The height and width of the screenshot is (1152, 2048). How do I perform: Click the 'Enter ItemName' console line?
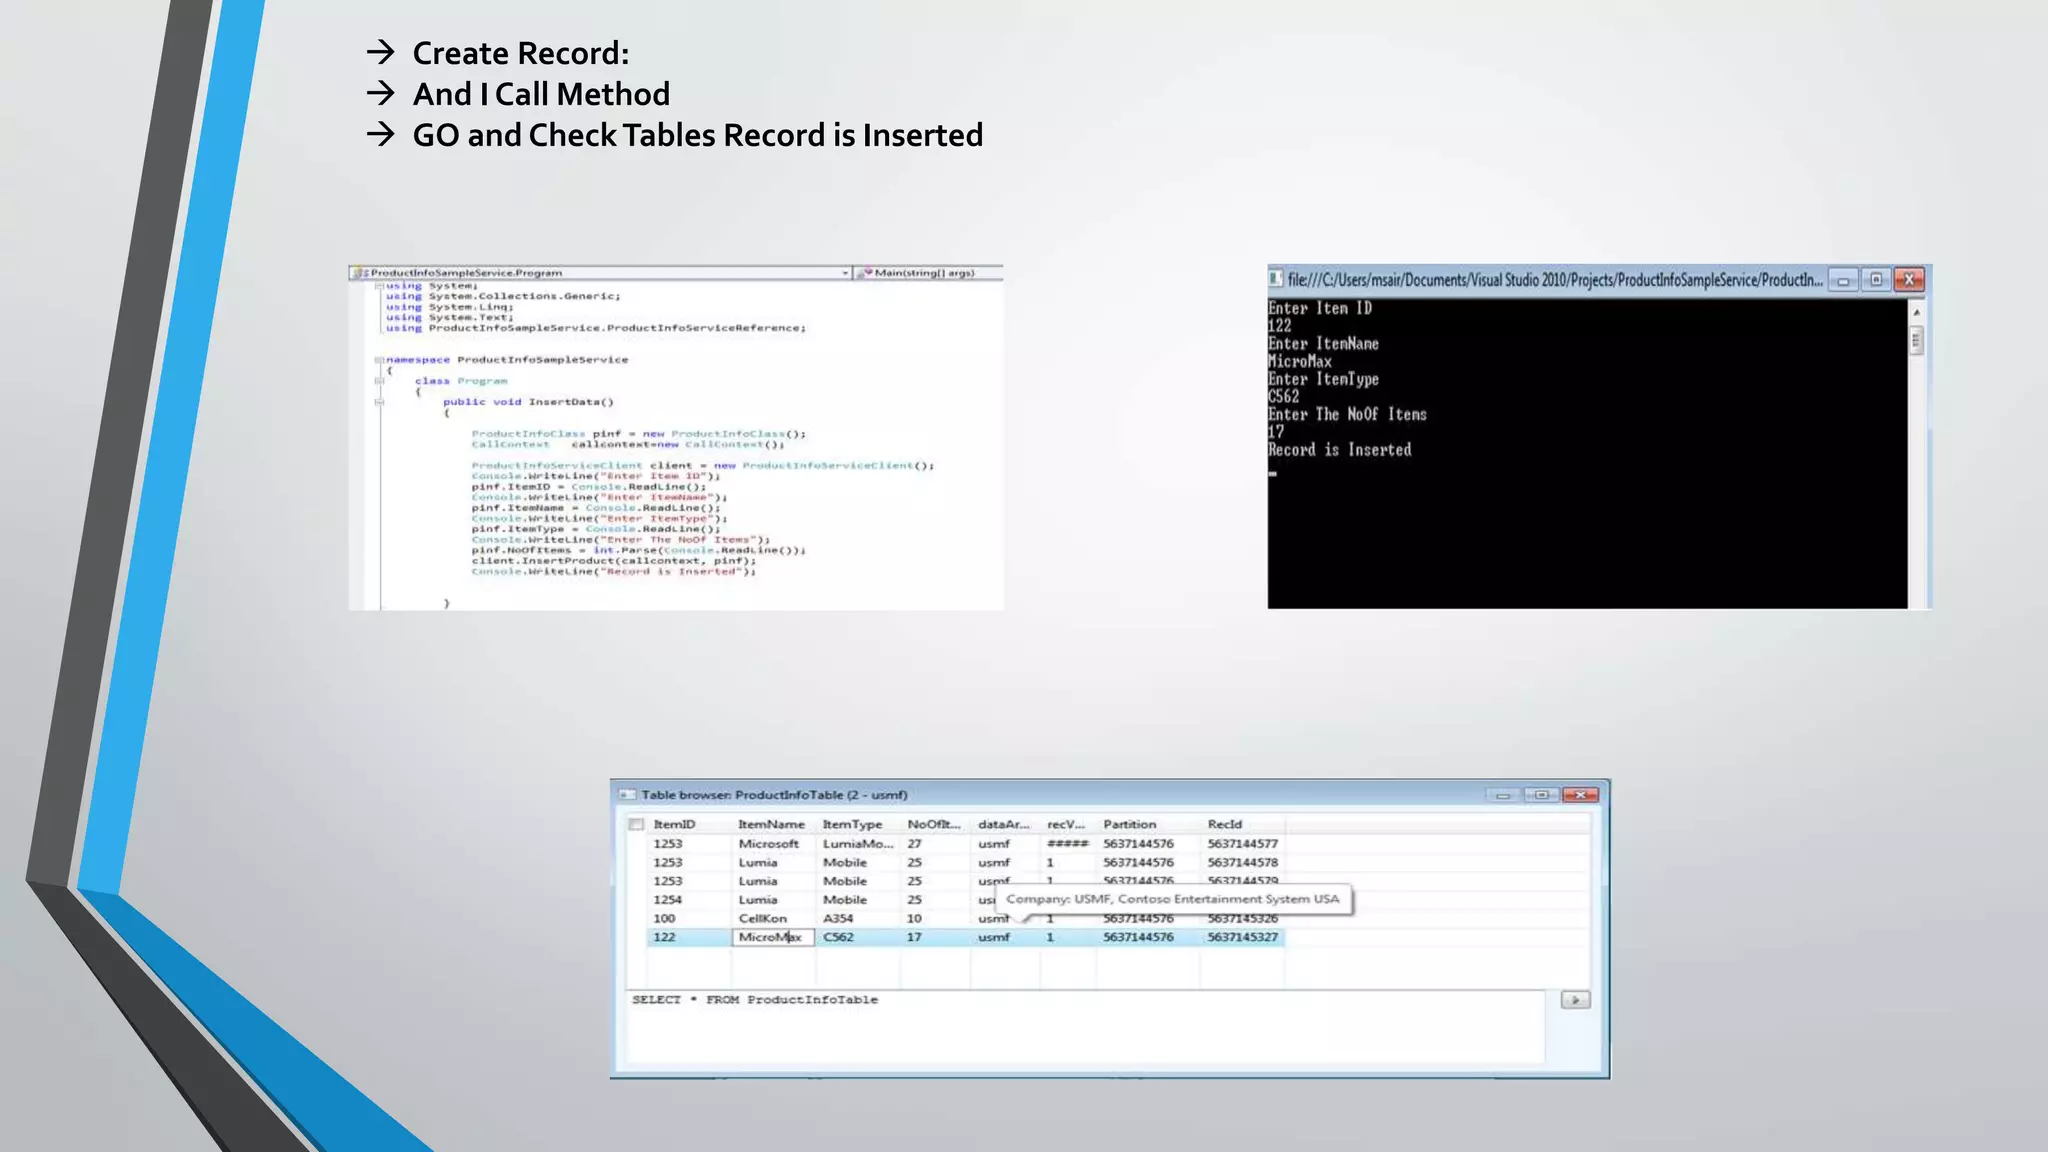[1324, 344]
